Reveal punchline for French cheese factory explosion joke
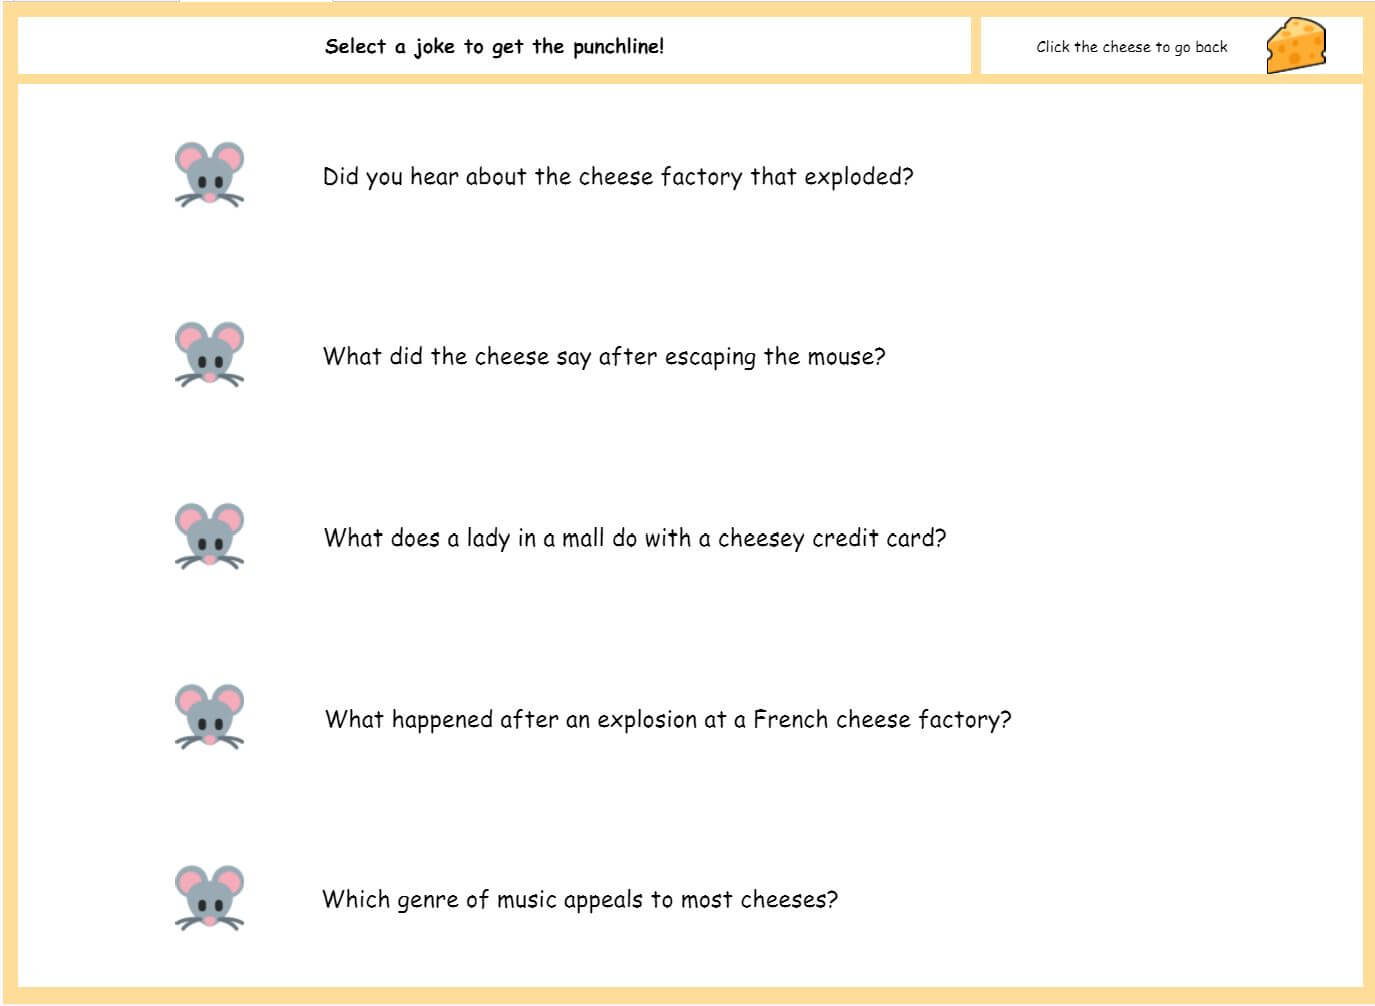 668,719
